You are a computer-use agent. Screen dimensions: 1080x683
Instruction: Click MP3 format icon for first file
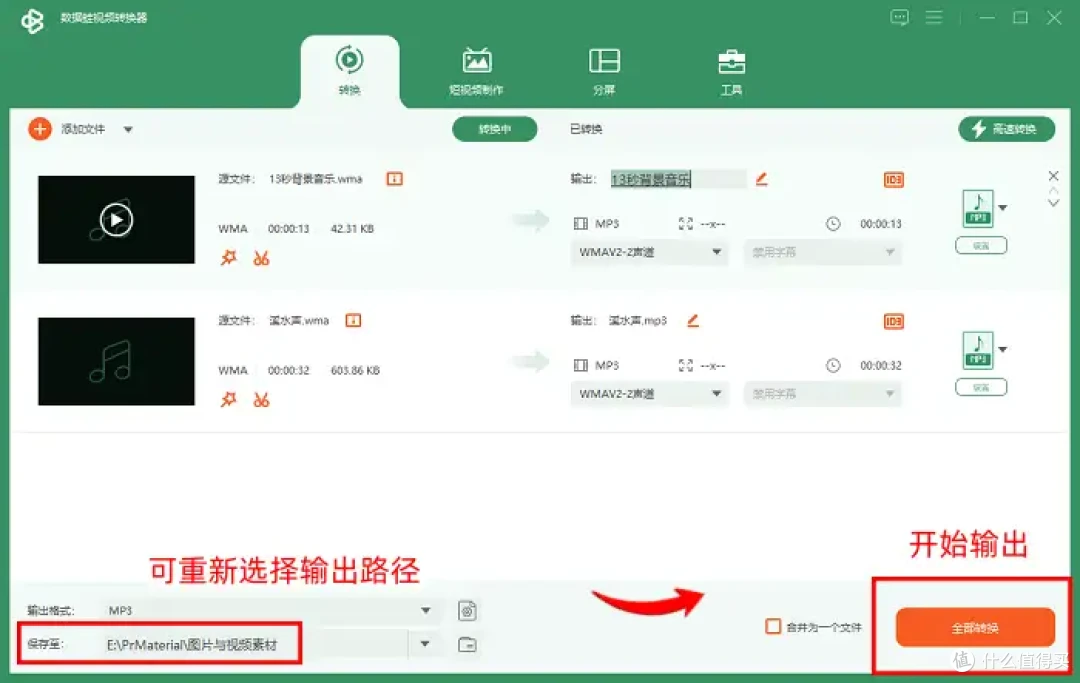click(x=978, y=209)
